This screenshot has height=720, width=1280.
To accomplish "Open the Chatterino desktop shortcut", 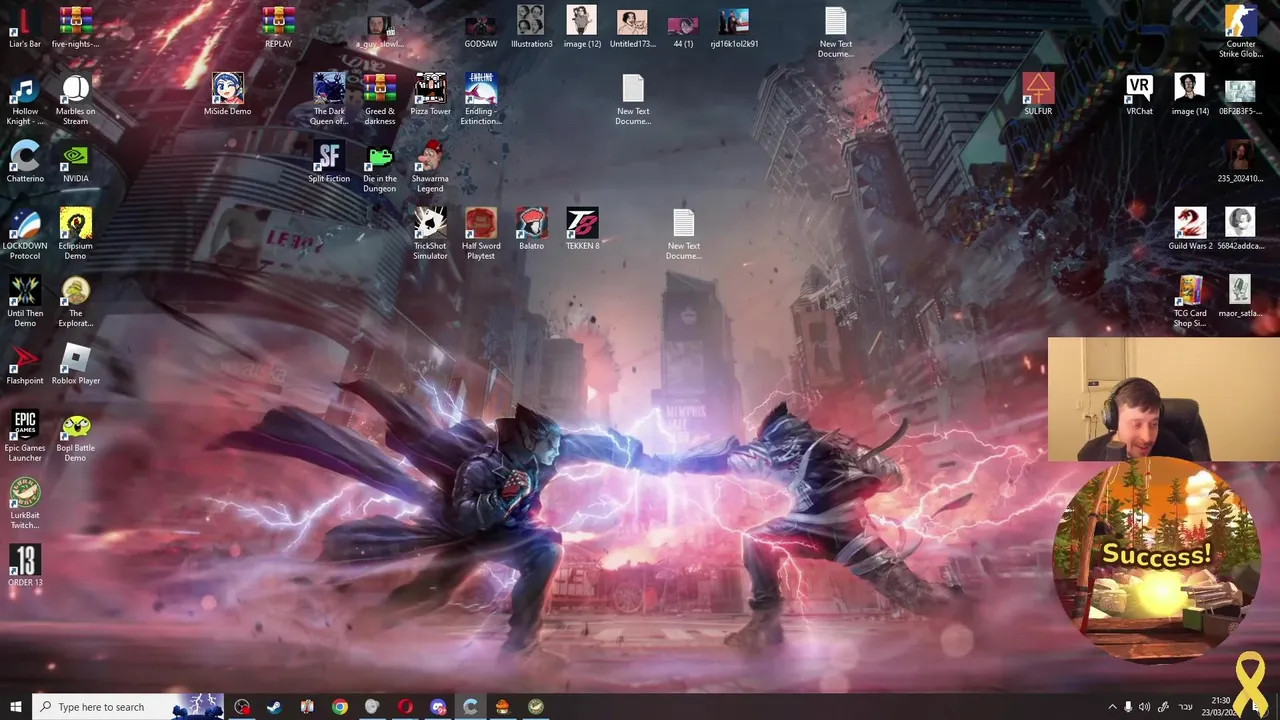I will tap(25, 161).
